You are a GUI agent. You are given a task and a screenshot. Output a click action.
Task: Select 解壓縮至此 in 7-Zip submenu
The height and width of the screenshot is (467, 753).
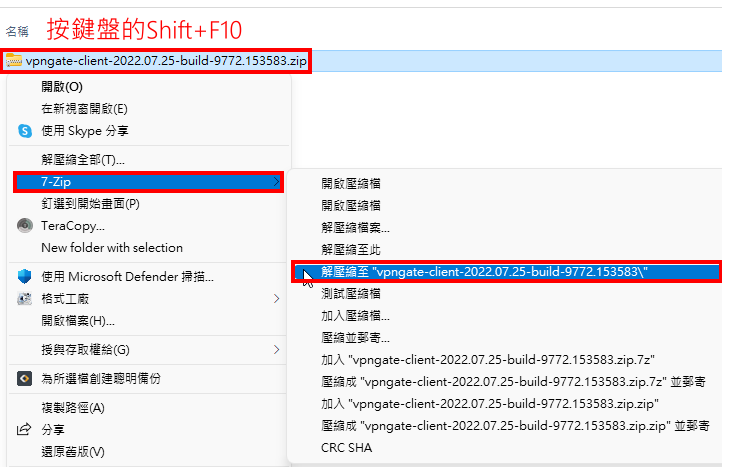click(x=351, y=249)
